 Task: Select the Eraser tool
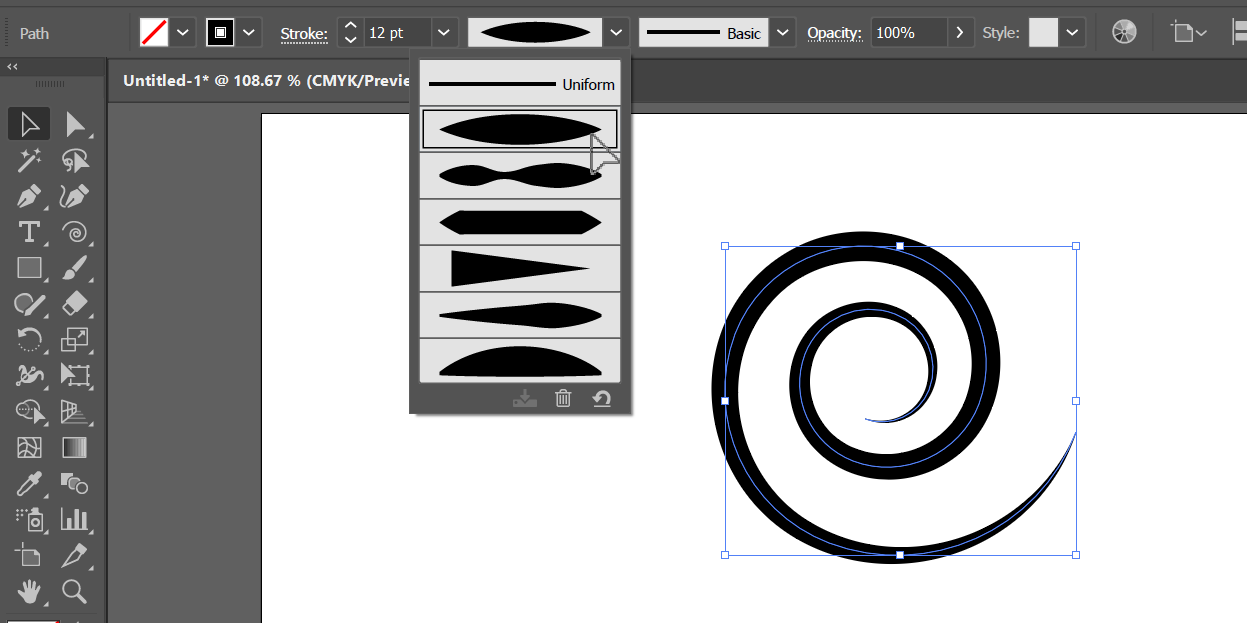[75, 304]
